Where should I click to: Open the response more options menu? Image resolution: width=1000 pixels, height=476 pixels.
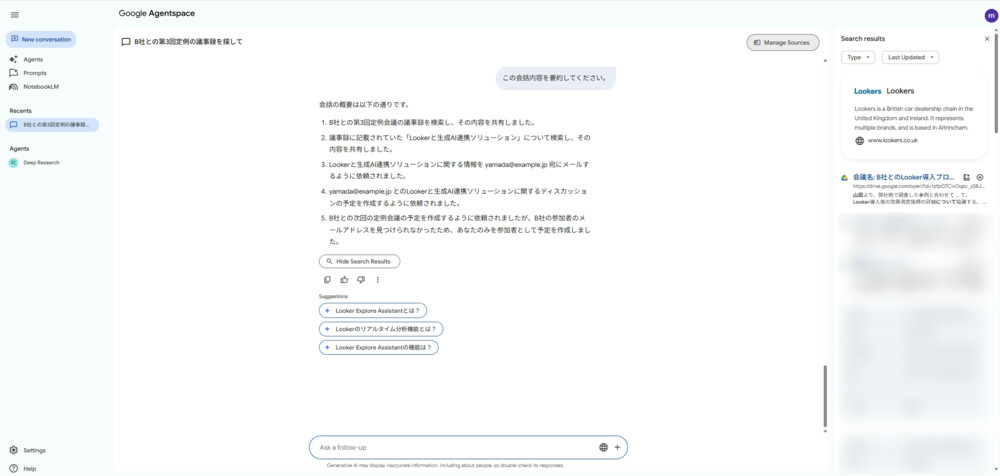pyautogui.click(x=378, y=279)
